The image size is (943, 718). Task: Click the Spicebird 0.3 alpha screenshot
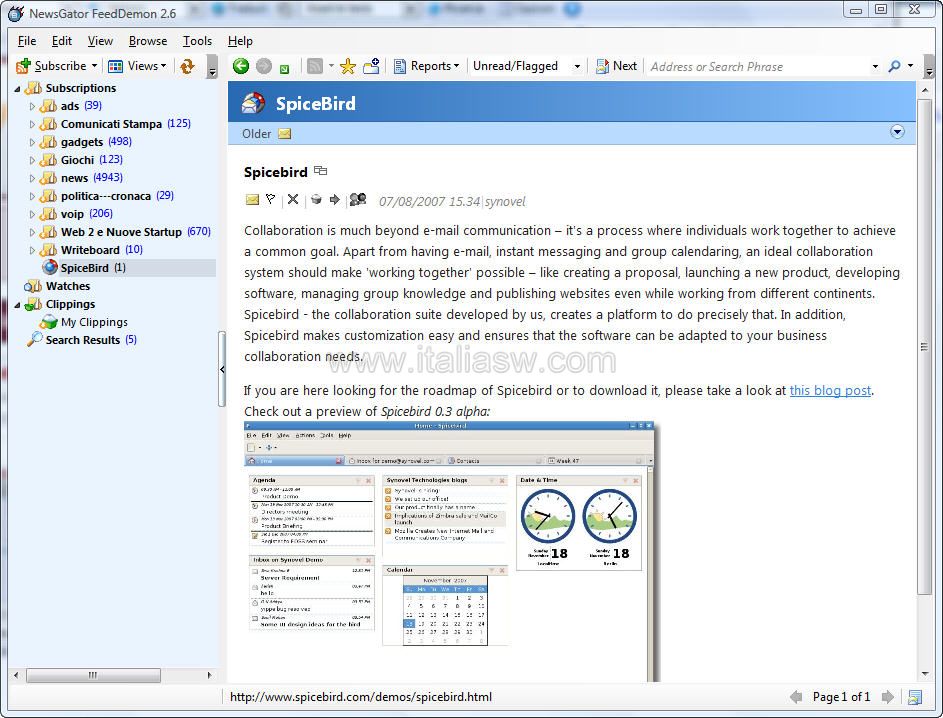pos(449,551)
